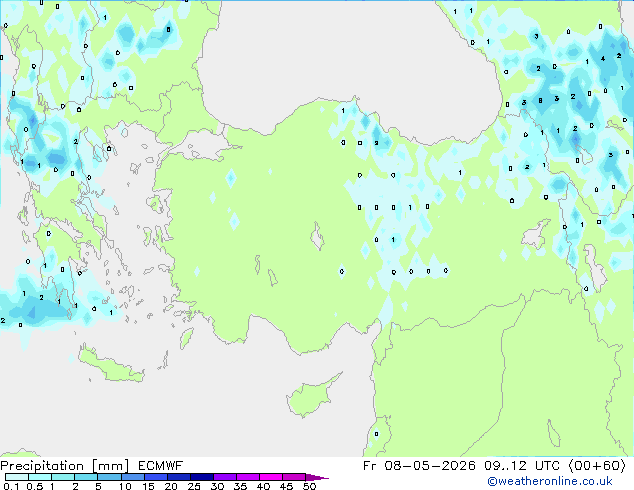This screenshot has width=634, height=490.
Task: Click the '0.5' legend scale number
Action: click(35, 486)
